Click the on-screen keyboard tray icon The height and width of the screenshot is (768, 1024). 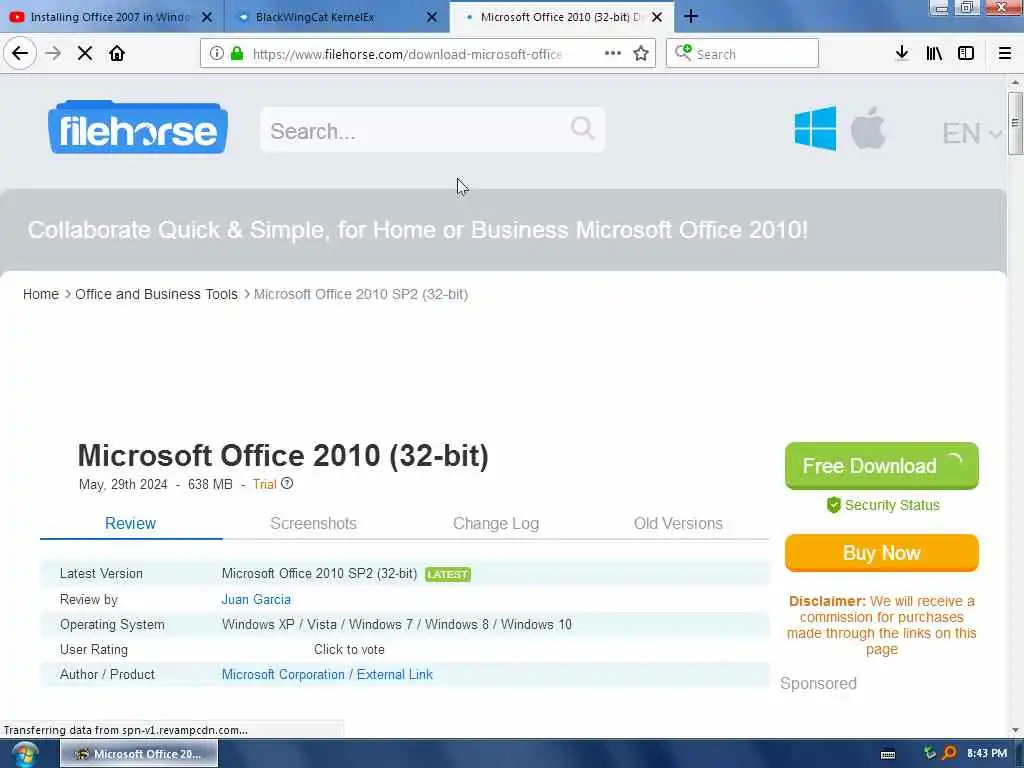click(888, 754)
